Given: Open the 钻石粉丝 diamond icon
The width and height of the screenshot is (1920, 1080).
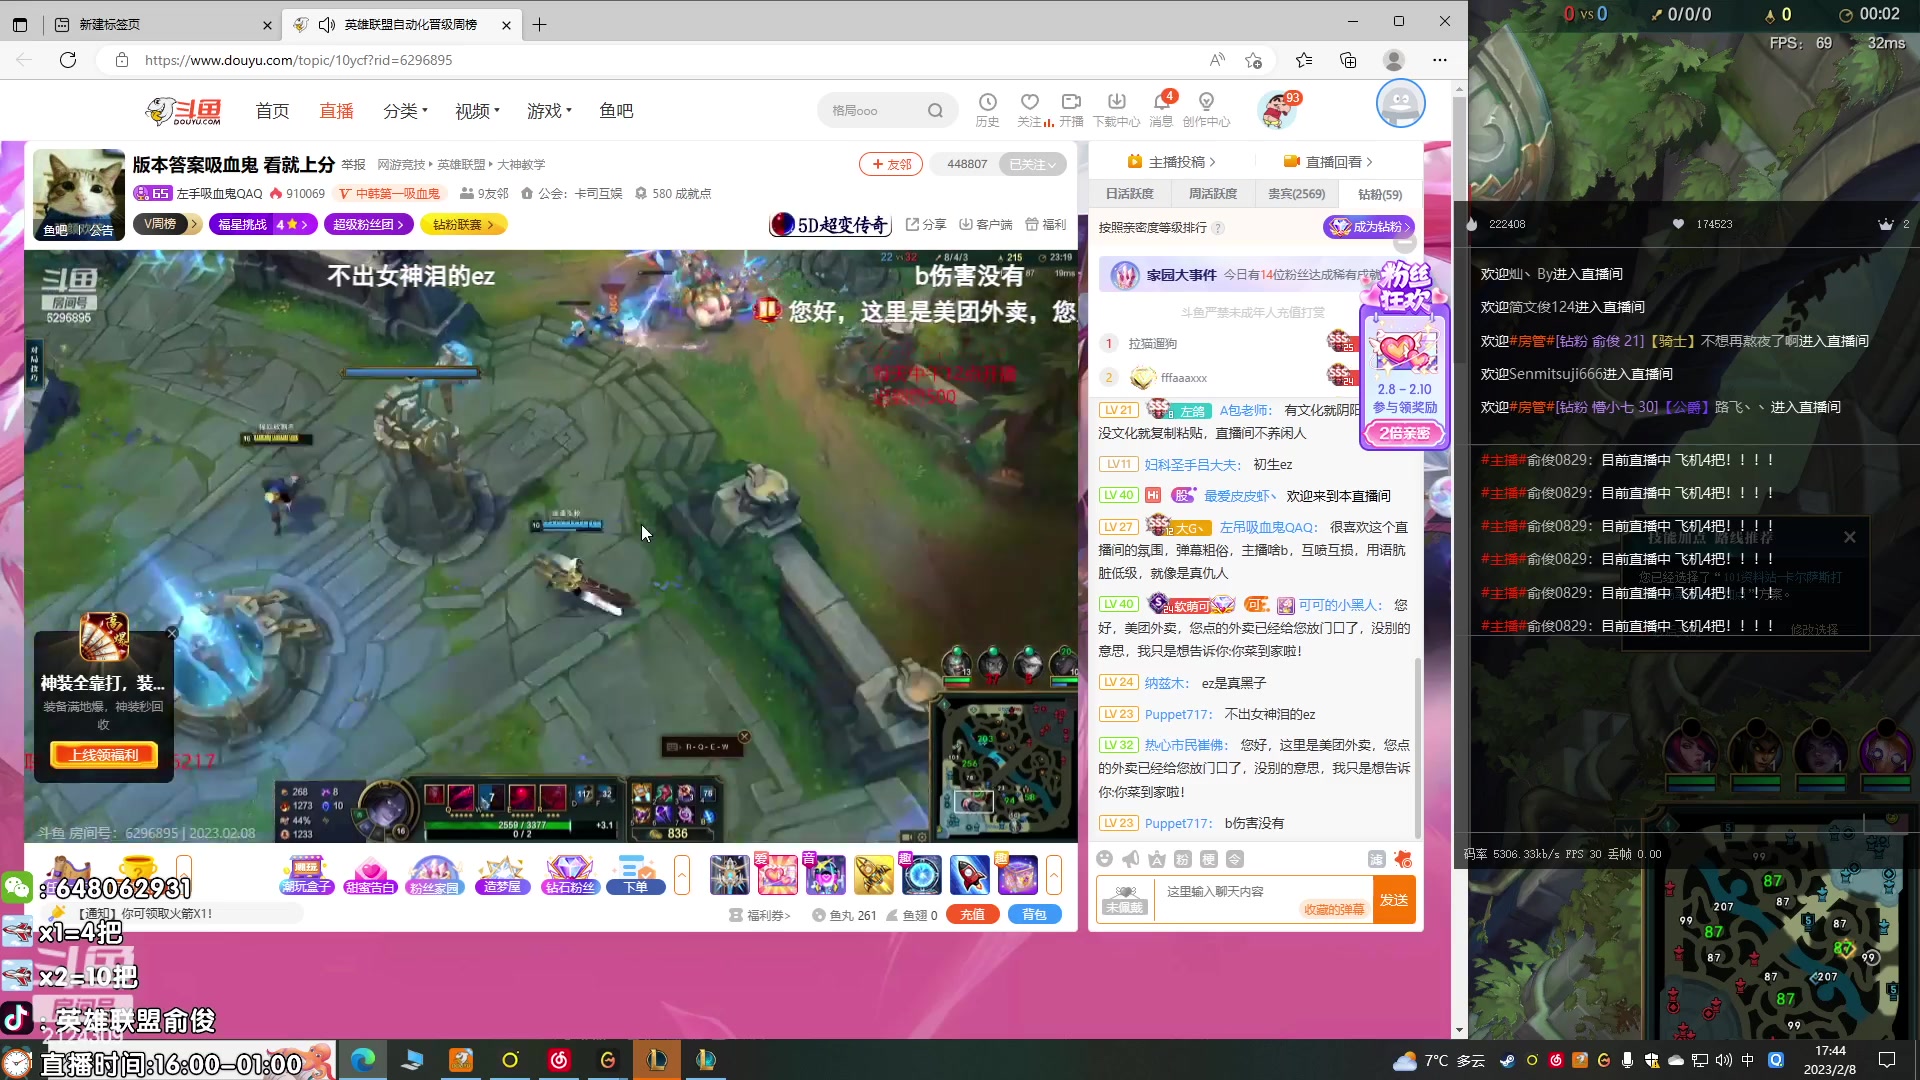Looking at the screenshot, I should click(x=570, y=875).
